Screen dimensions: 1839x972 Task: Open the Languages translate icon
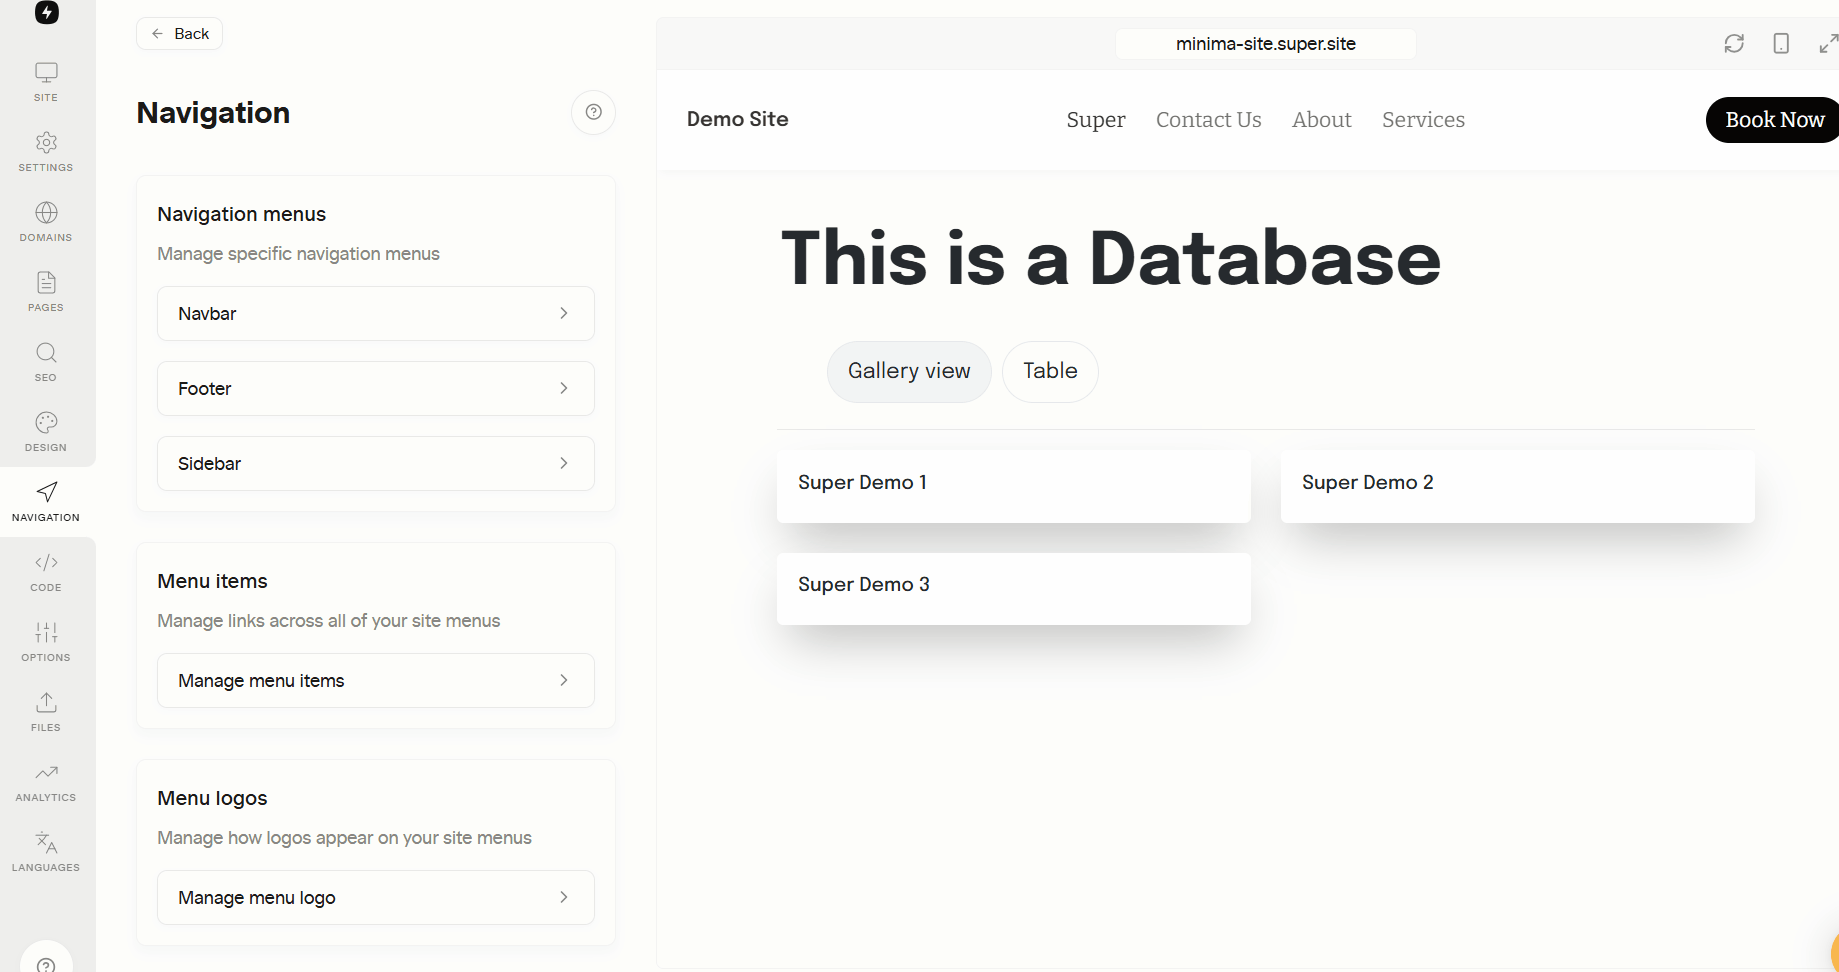[46, 852]
